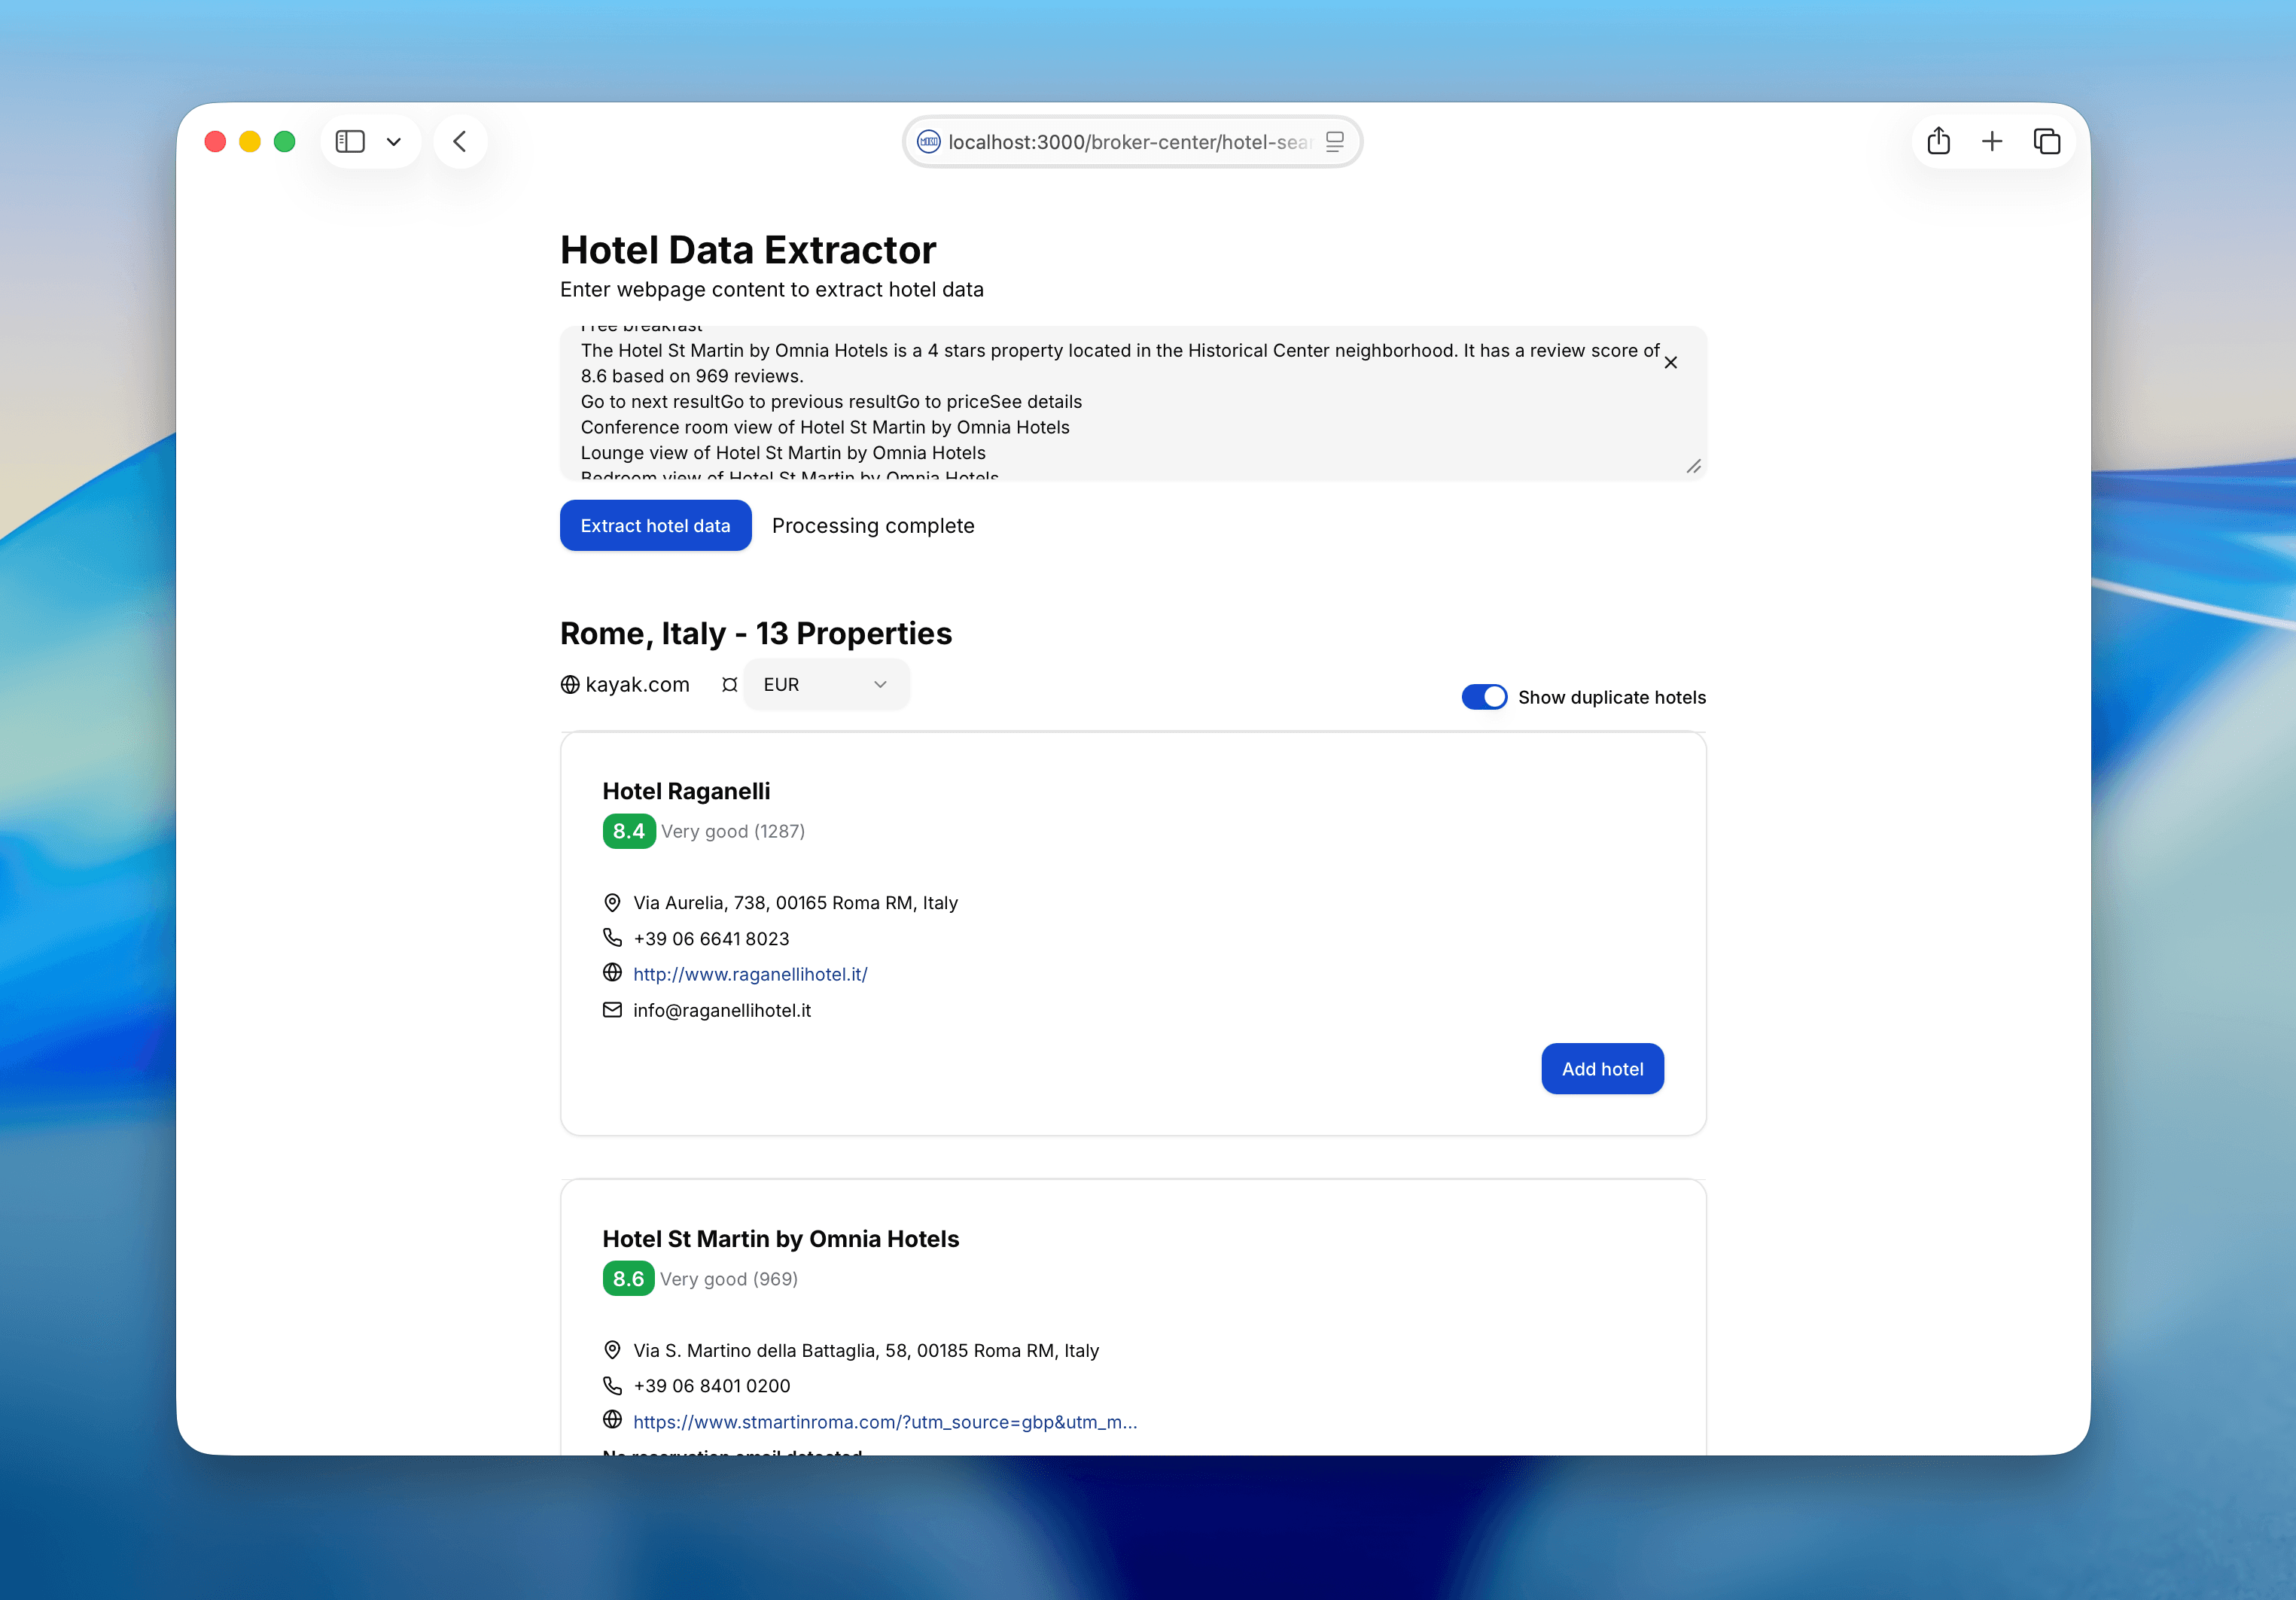2296x1600 pixels.
Task: Click Rome, Italy - 13 Properties heading
Action: point(756,633)
